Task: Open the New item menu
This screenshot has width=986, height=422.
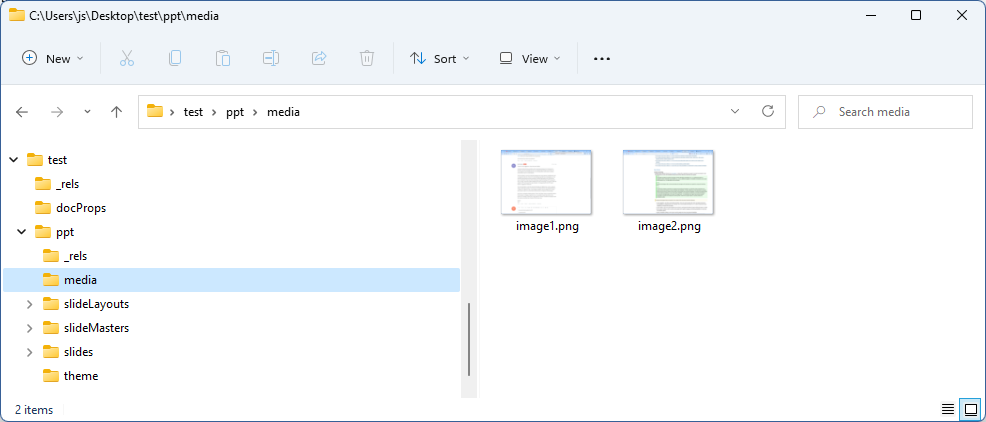Action: (53, 58)
